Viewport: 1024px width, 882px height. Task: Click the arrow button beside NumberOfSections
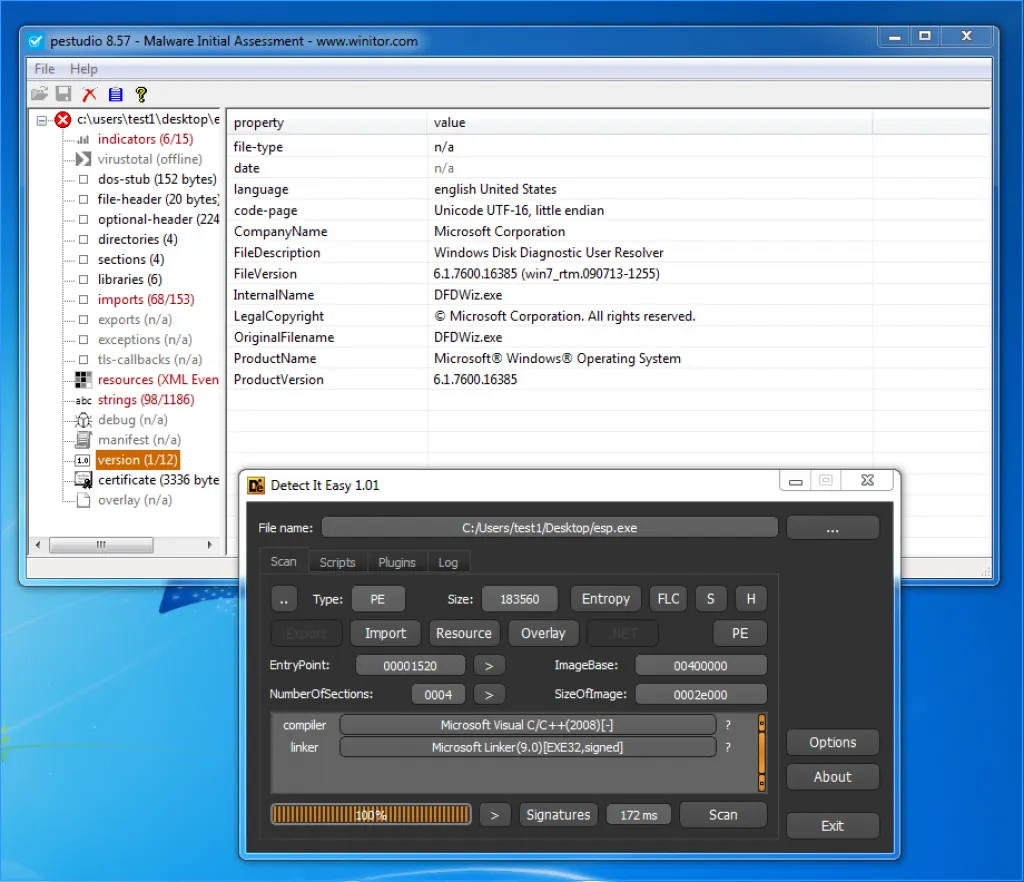click(489, 694)
